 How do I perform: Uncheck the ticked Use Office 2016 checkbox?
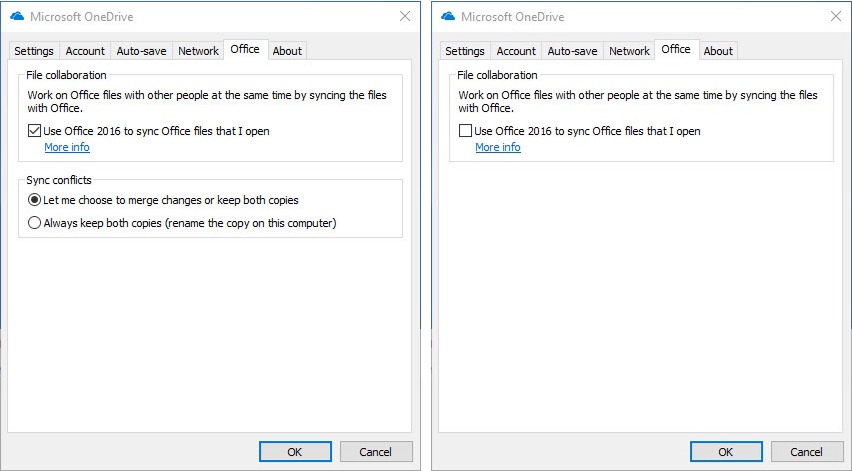tap(35, 131)
